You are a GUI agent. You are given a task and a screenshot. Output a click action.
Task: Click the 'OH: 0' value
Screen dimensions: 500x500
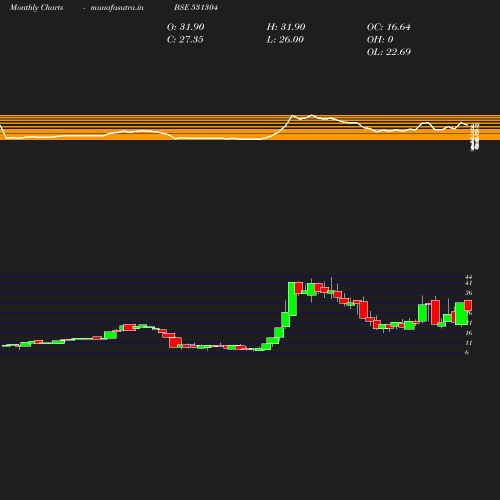(380, 39)
